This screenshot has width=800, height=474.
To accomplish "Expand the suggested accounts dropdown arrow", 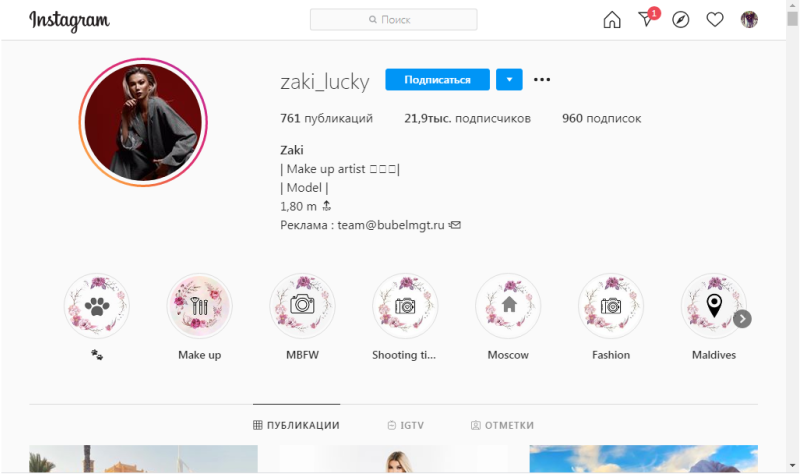I will (x=509, y=80).
